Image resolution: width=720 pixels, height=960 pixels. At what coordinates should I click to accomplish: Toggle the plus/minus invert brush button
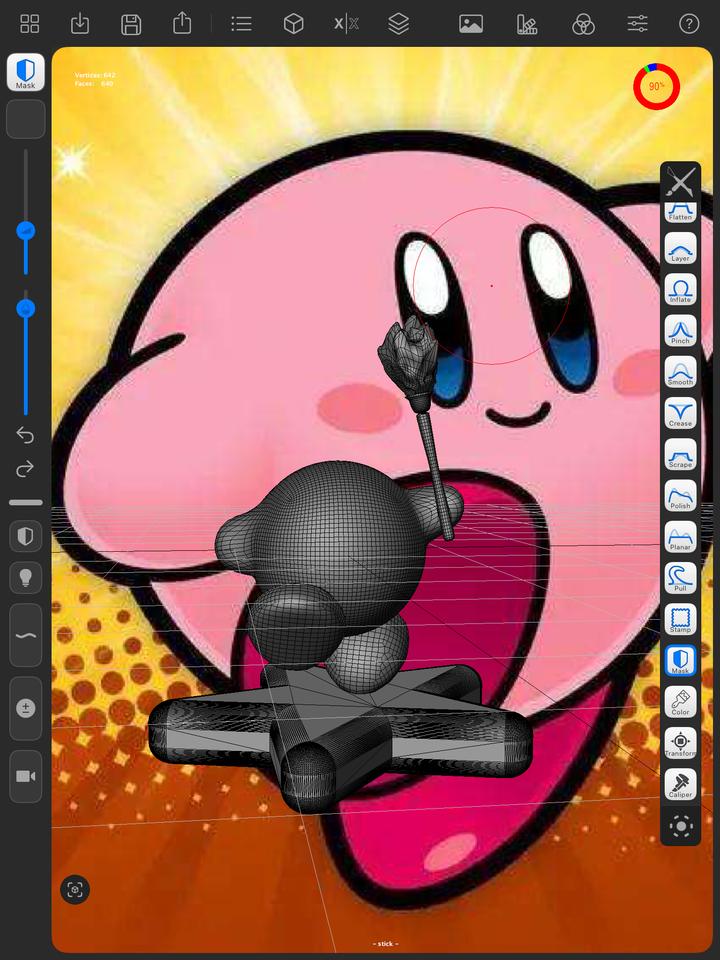point(26,708)
